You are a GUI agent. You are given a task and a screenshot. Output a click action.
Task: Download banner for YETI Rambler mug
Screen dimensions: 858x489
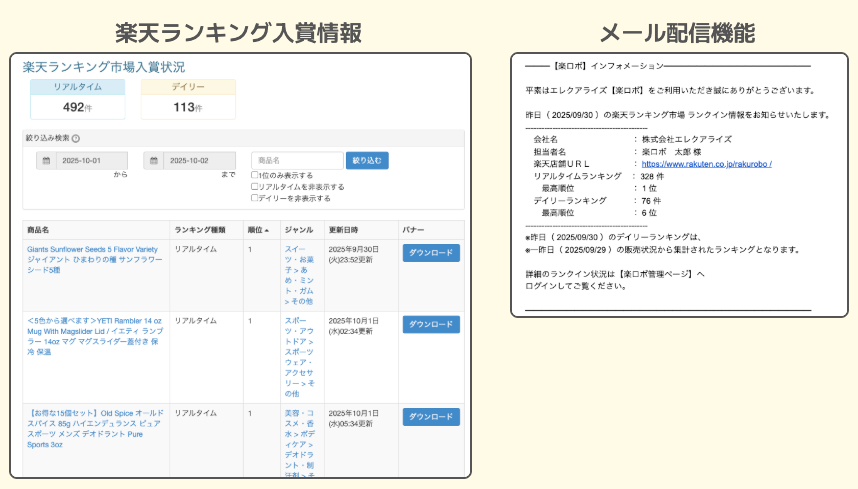pos(431,325)
